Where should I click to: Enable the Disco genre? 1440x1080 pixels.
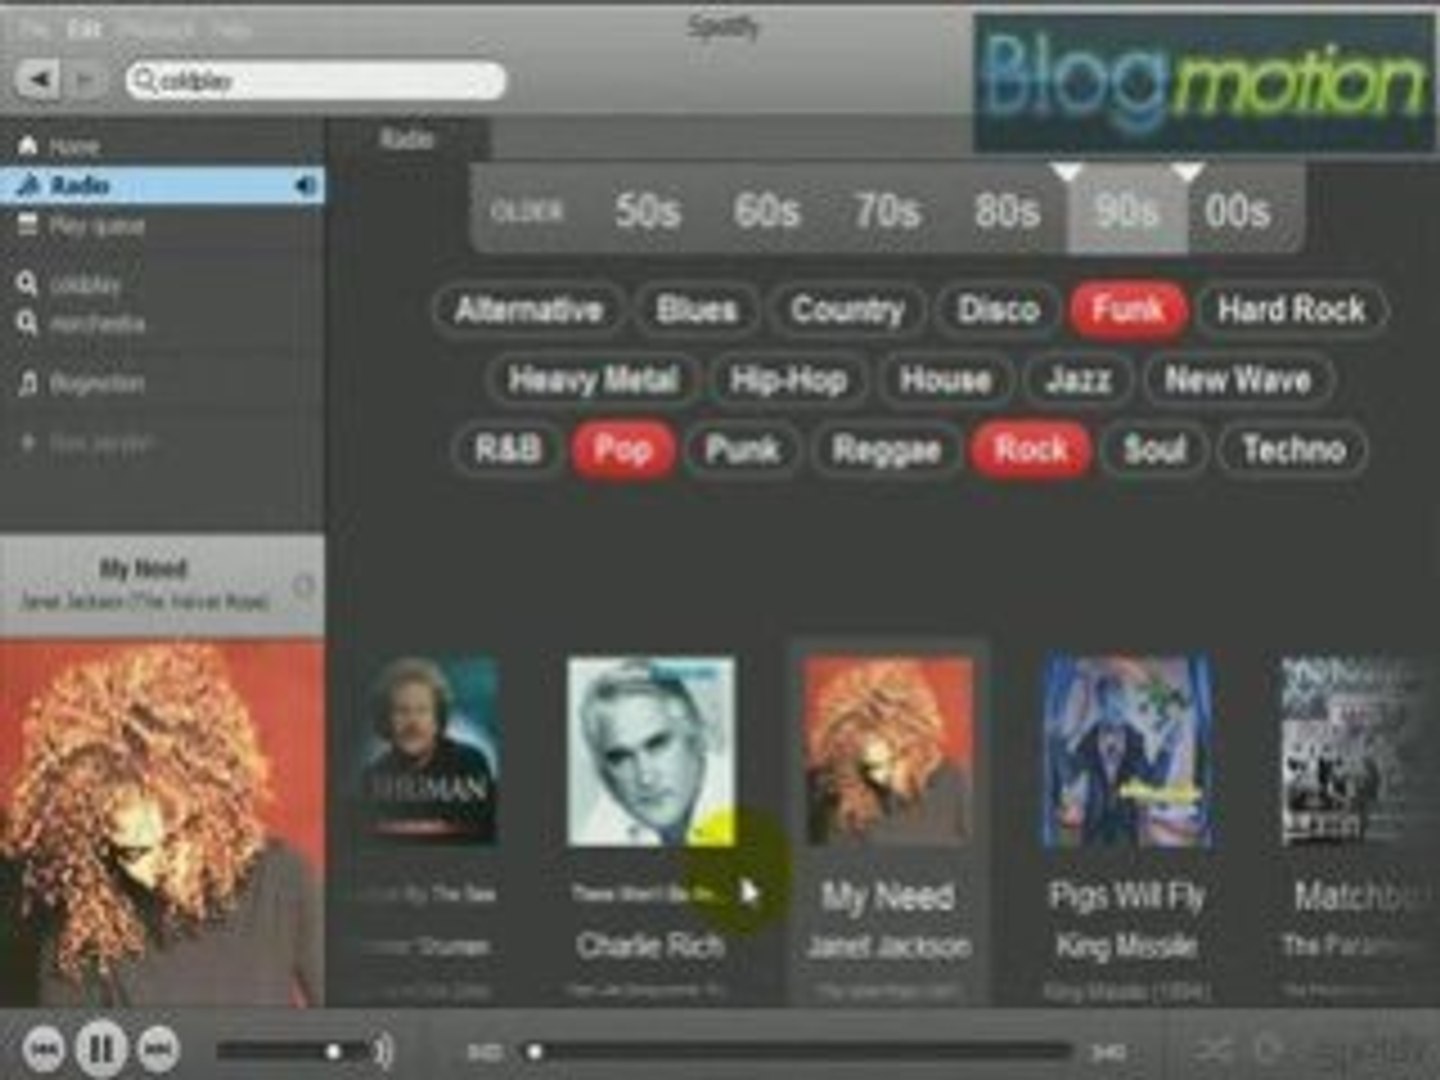pos(998,309)
